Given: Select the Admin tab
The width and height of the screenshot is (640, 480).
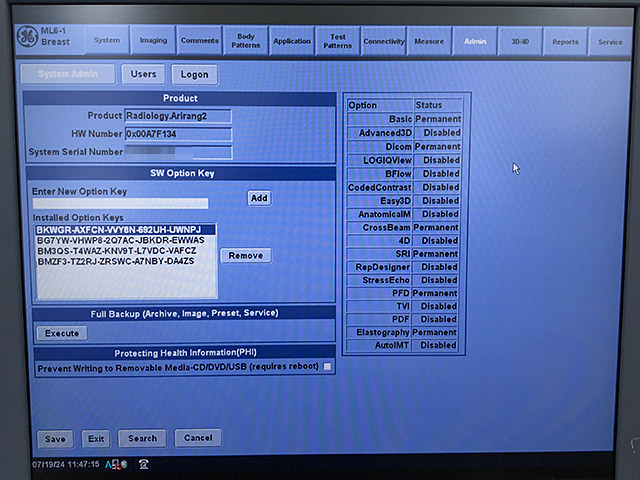Looking at the screenshot, I should [475, 41].
